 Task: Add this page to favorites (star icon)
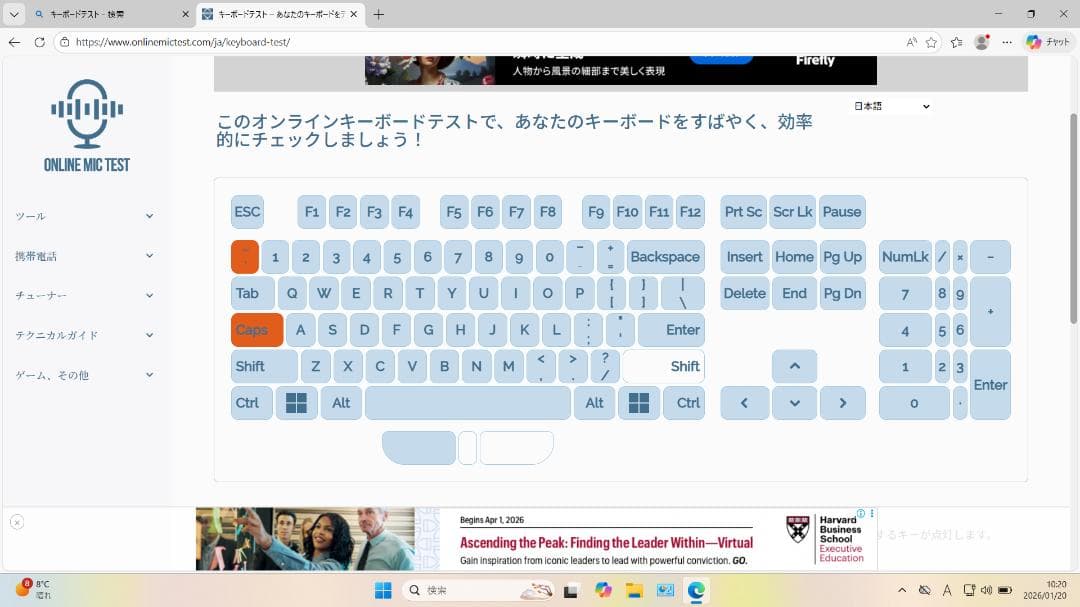point(931,42)
